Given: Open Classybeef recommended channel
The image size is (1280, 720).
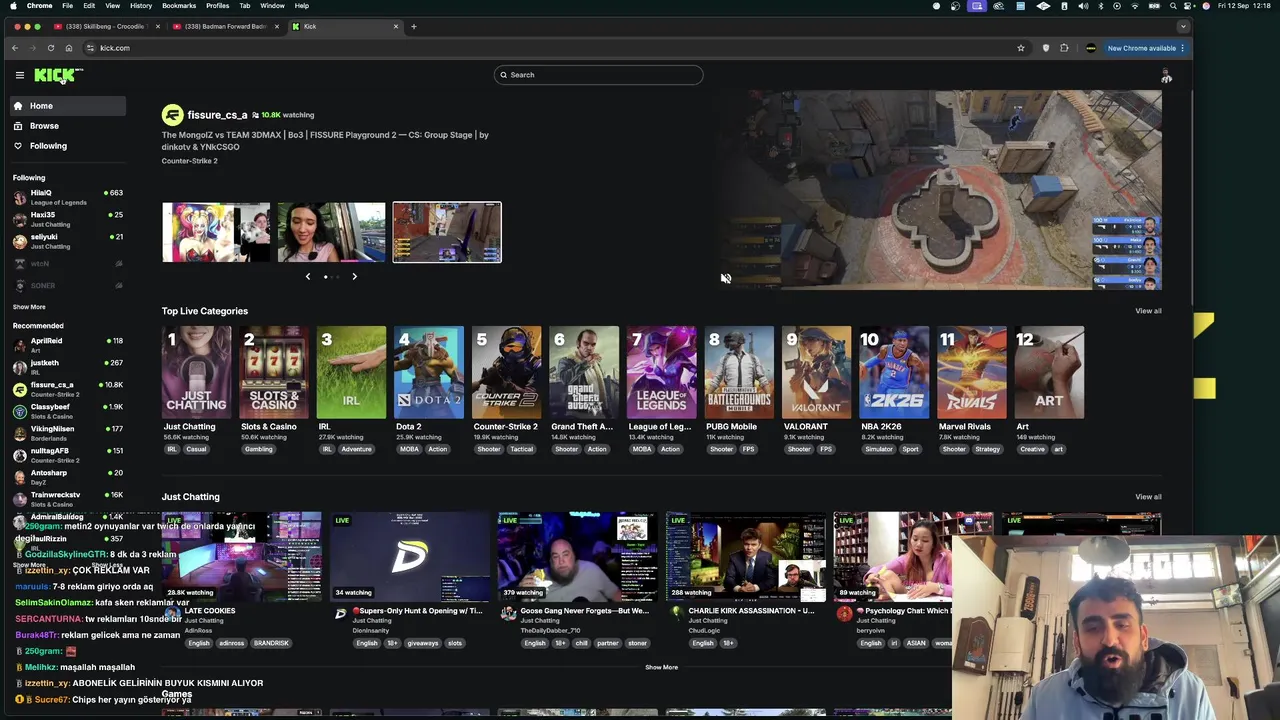Looking at the screenshot, I should pyautogui.click(x=68, y=411).
